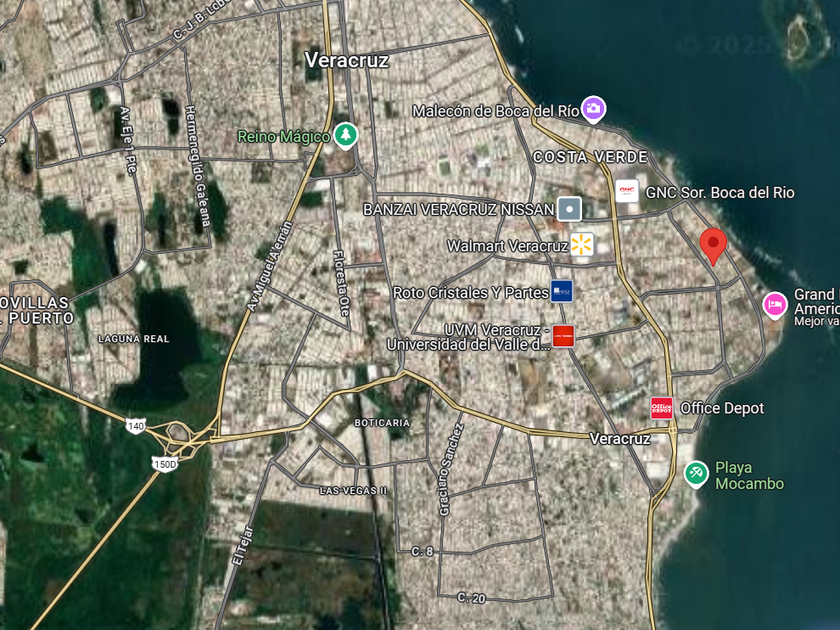Click the LAGUNA REAL area label
840x630 pixels.
click(x=133, y=339)
